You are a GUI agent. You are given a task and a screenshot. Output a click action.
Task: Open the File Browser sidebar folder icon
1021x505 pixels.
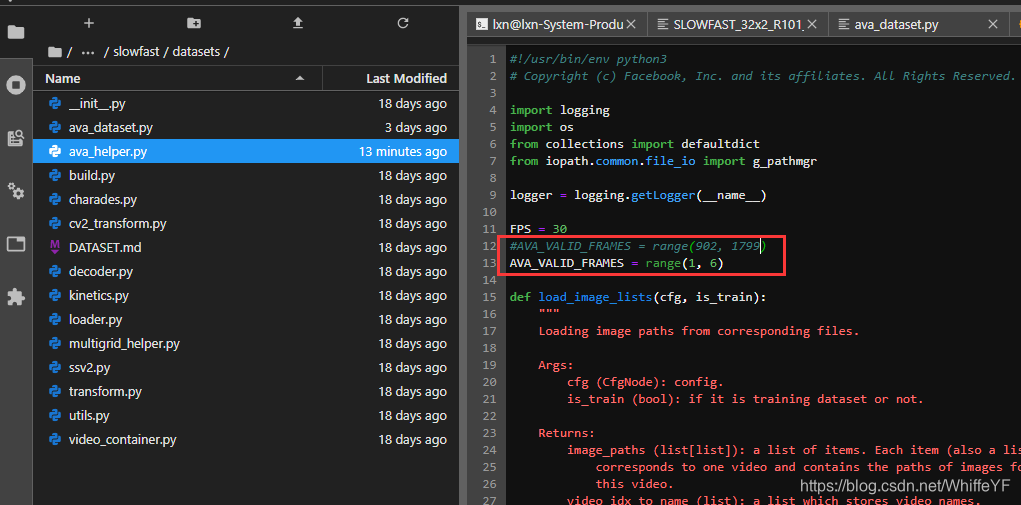pyautogui.click(x=16, y=32)
